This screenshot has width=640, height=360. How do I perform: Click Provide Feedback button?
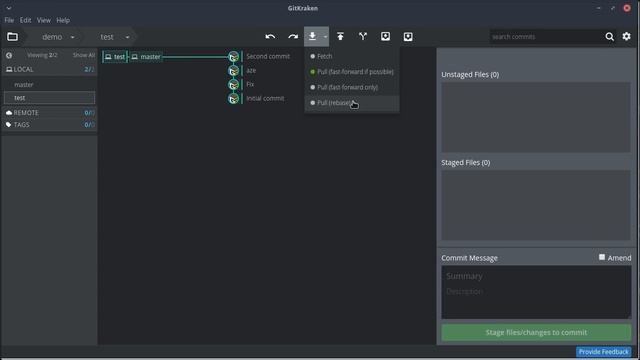(604, 352)
